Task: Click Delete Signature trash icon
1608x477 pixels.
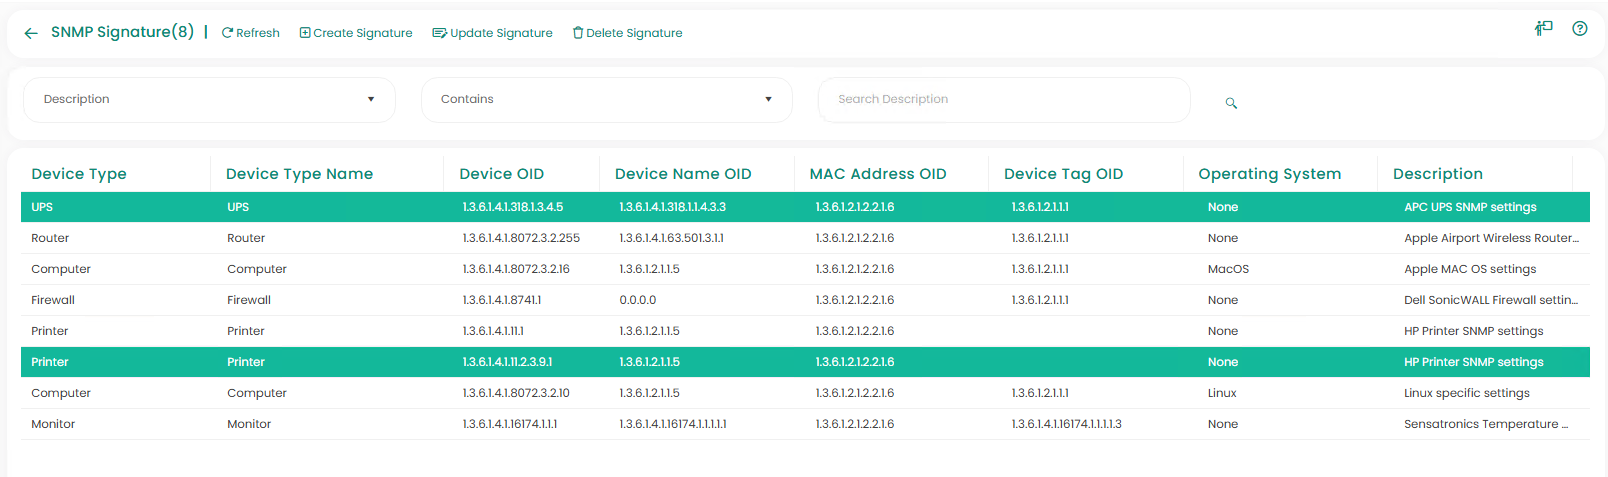Action: coord(578,33)
